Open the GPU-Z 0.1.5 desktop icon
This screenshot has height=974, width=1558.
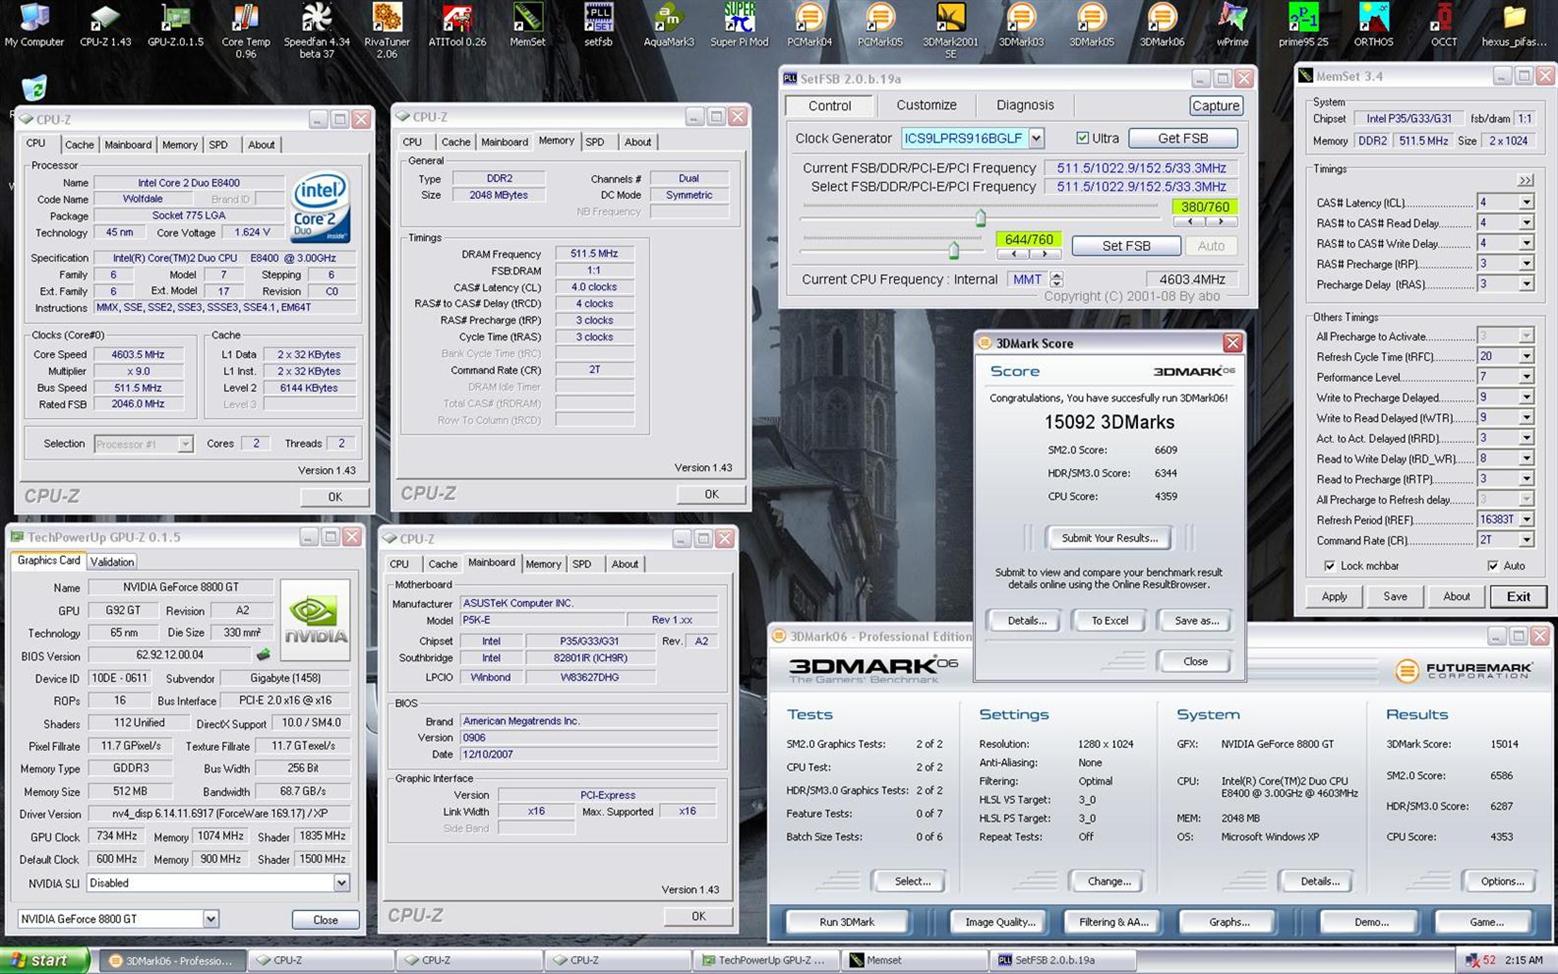pos(175,25)
